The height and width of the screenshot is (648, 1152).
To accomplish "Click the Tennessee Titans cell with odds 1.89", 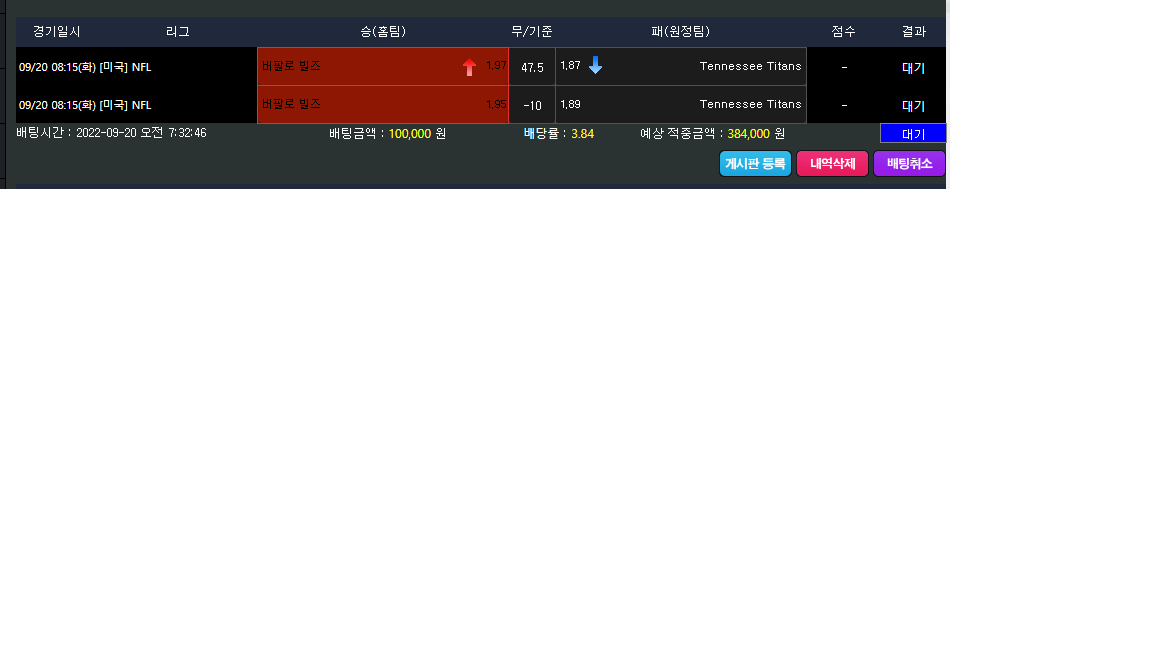I will pos(680,105).
